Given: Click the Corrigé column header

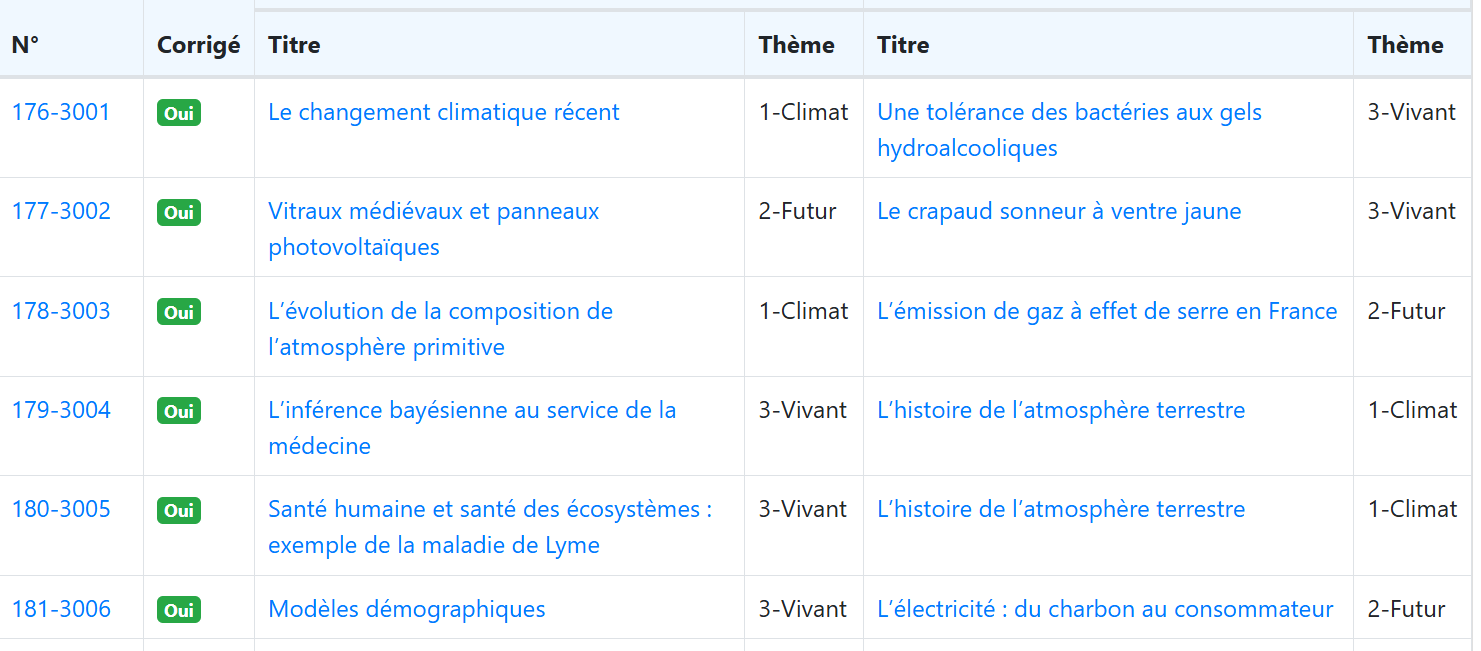Looking at the screenshot, I should (198, 45).
